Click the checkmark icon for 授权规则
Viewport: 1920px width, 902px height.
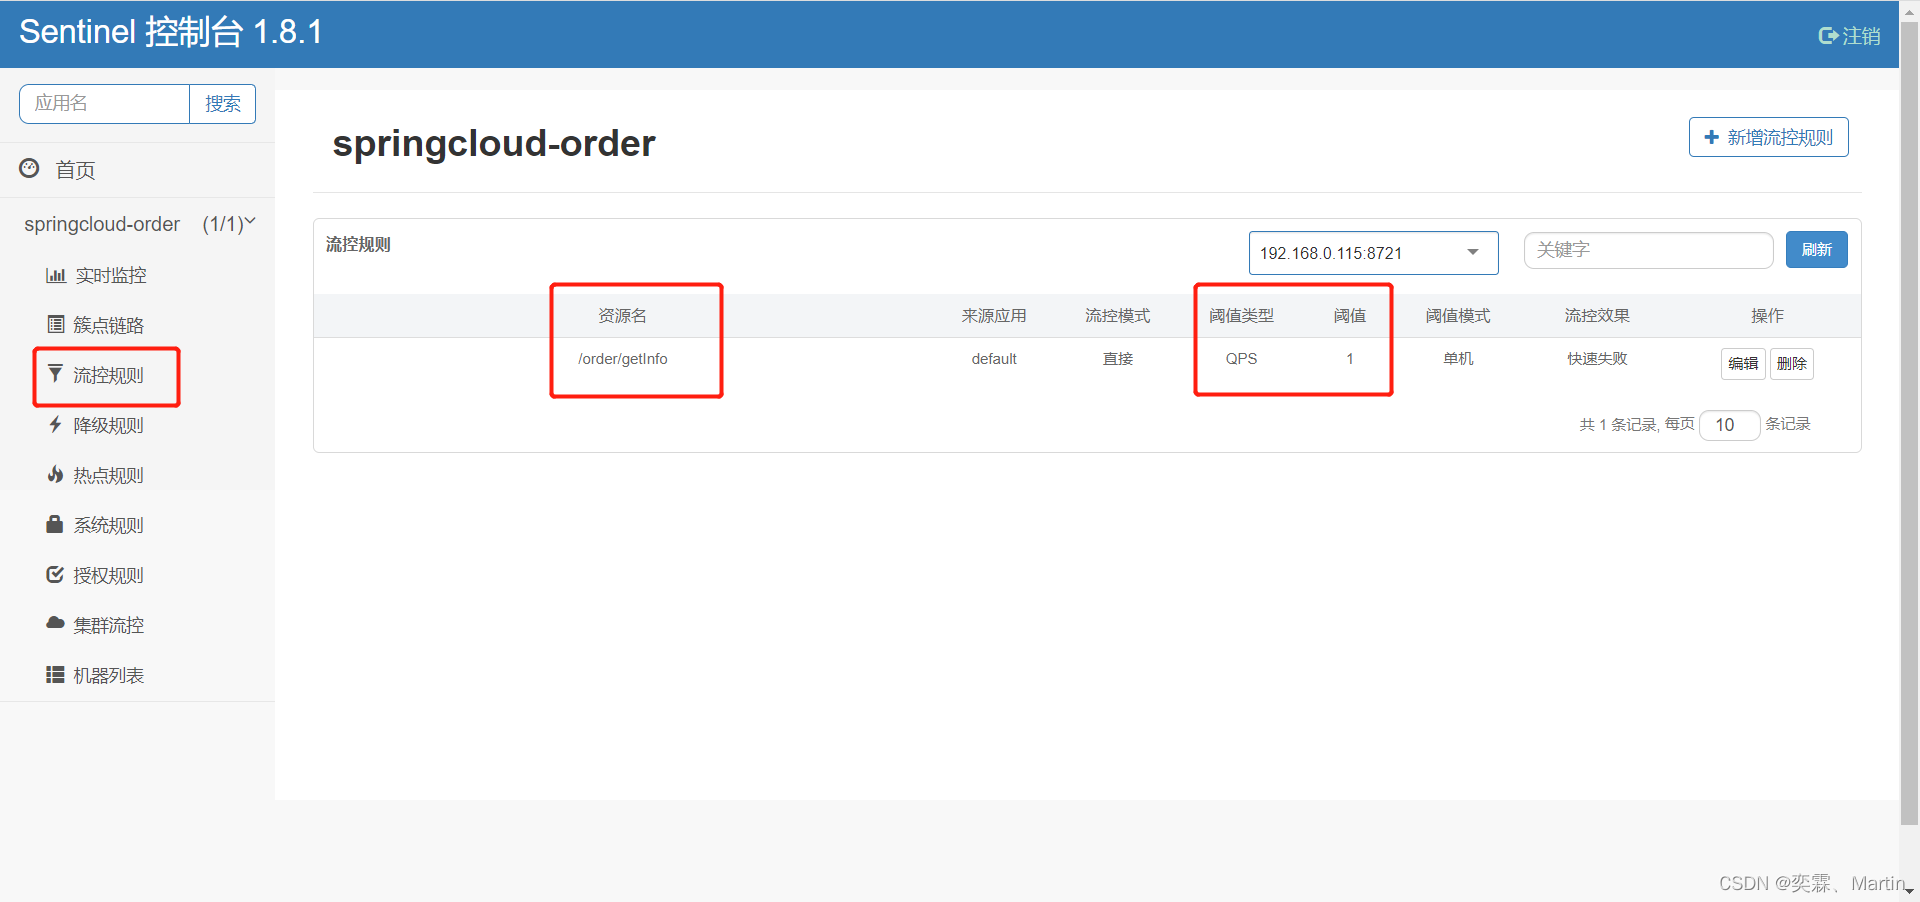(x=56, y=574)
